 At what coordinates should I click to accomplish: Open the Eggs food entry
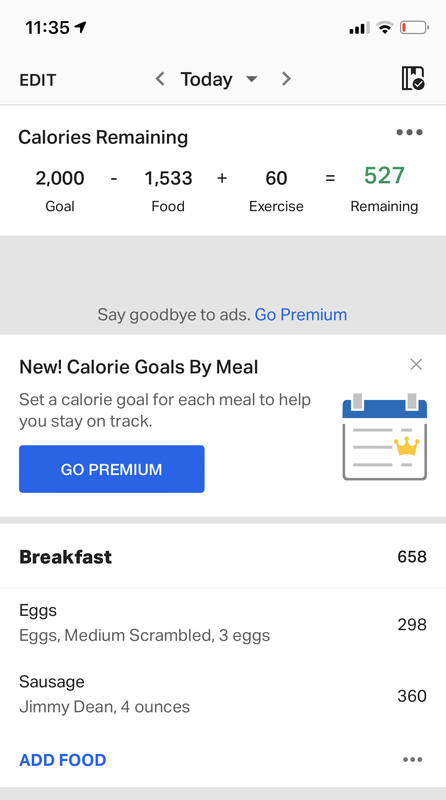(x=223, y=623)
